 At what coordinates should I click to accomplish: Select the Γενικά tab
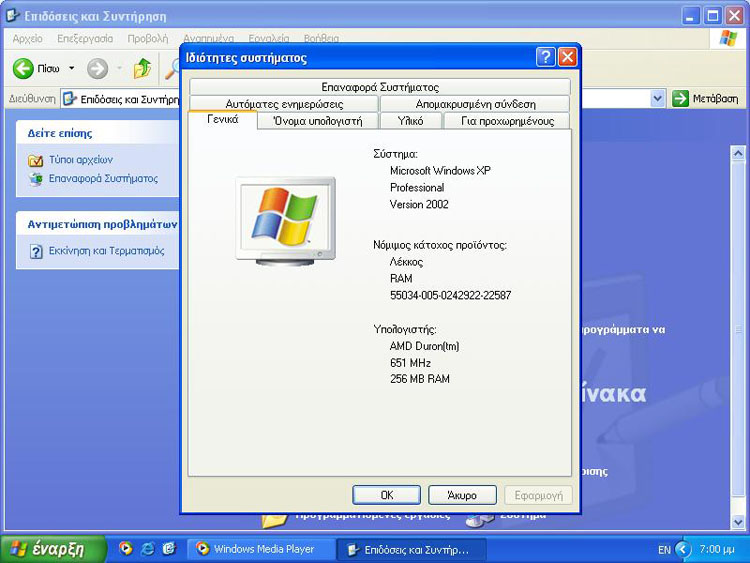point(223,120)
